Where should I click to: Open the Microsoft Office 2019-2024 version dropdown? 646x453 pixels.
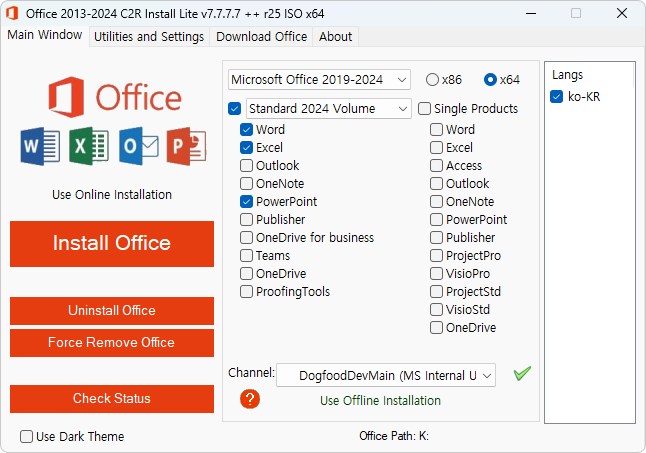319,79
